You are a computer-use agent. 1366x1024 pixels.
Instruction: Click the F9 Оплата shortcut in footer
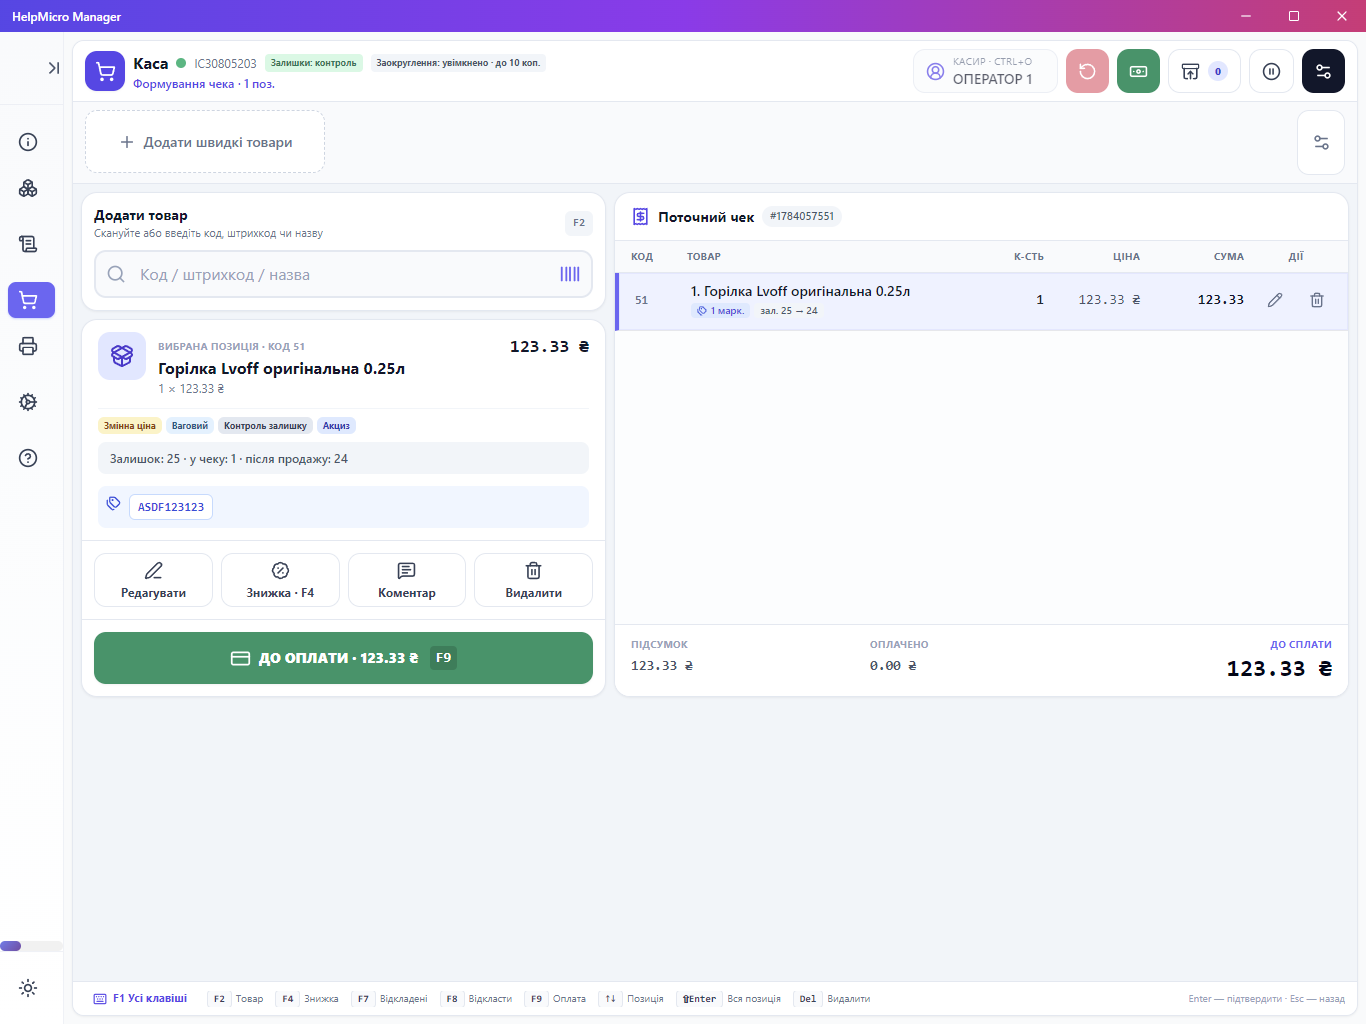557,998
